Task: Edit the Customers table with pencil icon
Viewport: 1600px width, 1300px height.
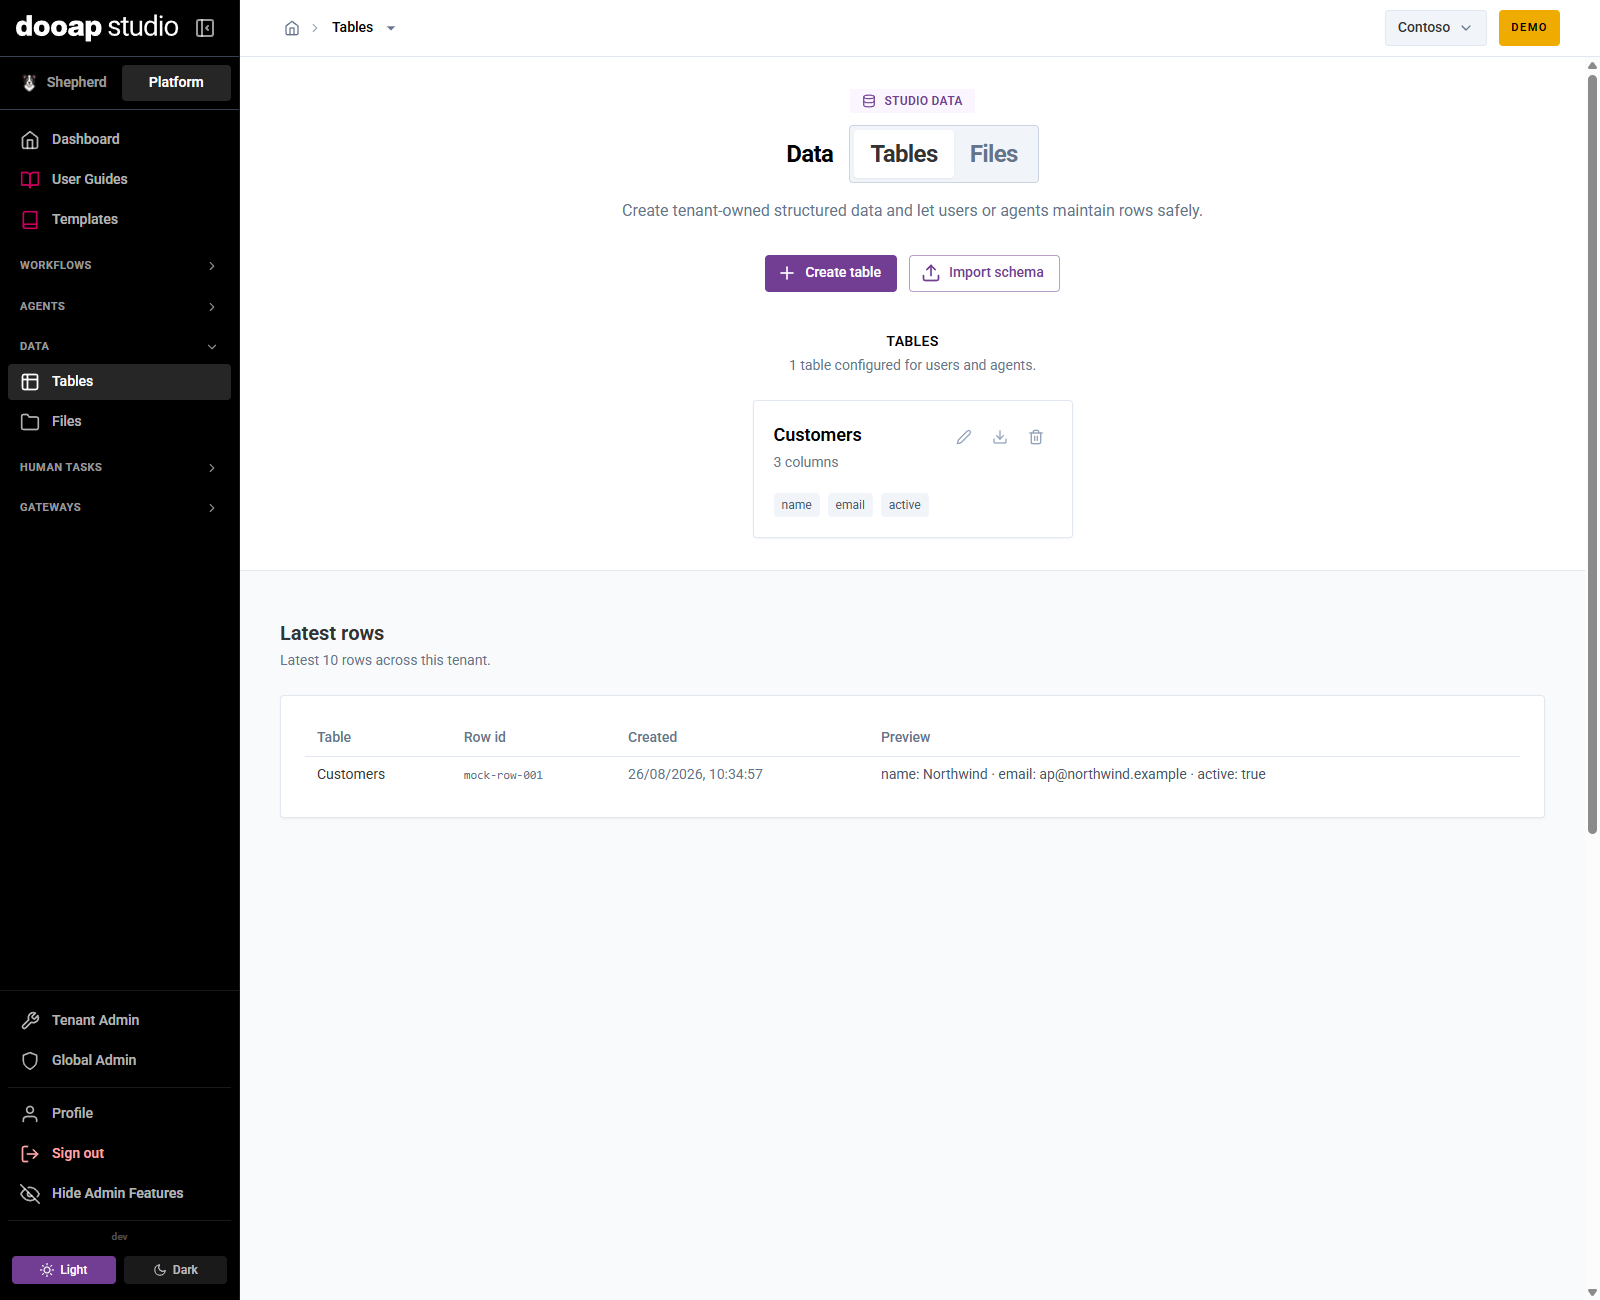Action: point(964,437)
